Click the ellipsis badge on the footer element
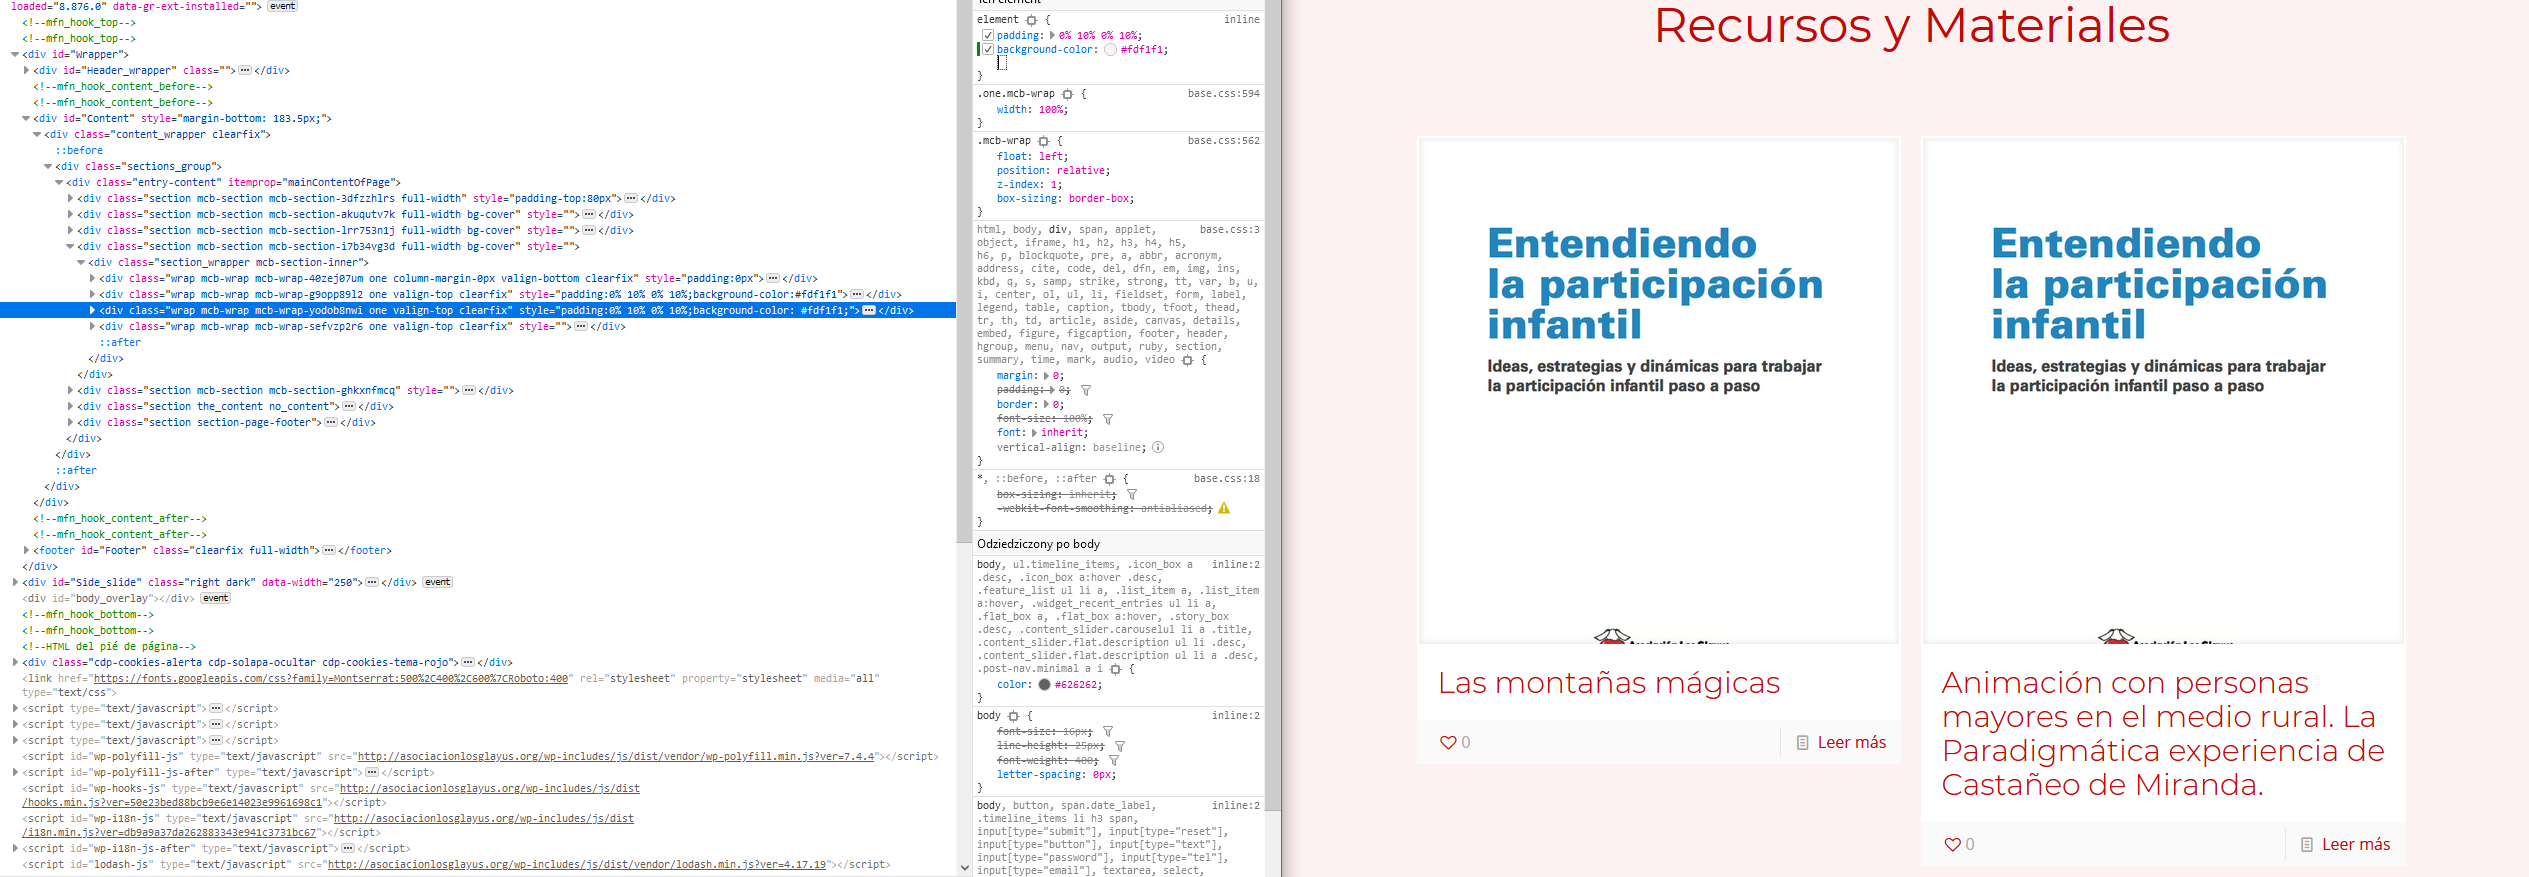The height and width of the screenshot is (877, 2529). click(x=328, y=550)
